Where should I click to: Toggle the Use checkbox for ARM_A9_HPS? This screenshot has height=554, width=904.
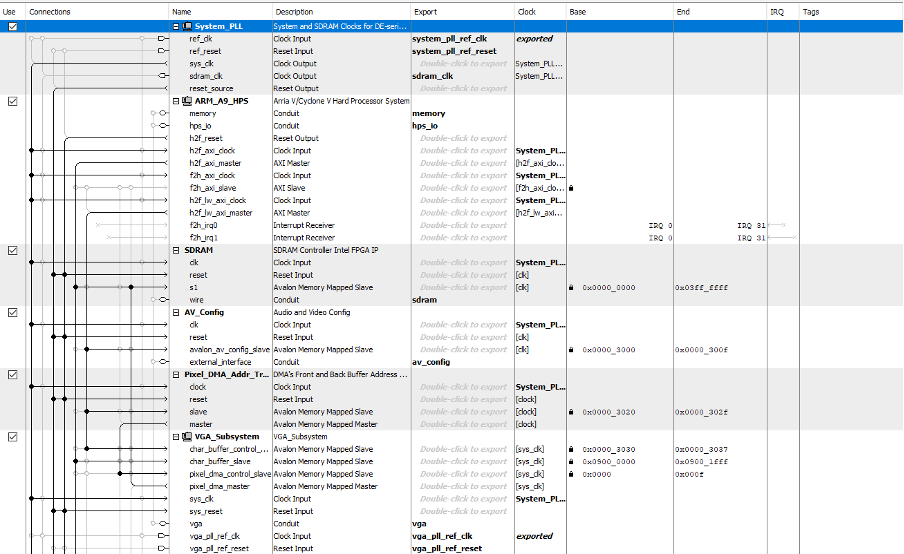[x=13, y=101]
